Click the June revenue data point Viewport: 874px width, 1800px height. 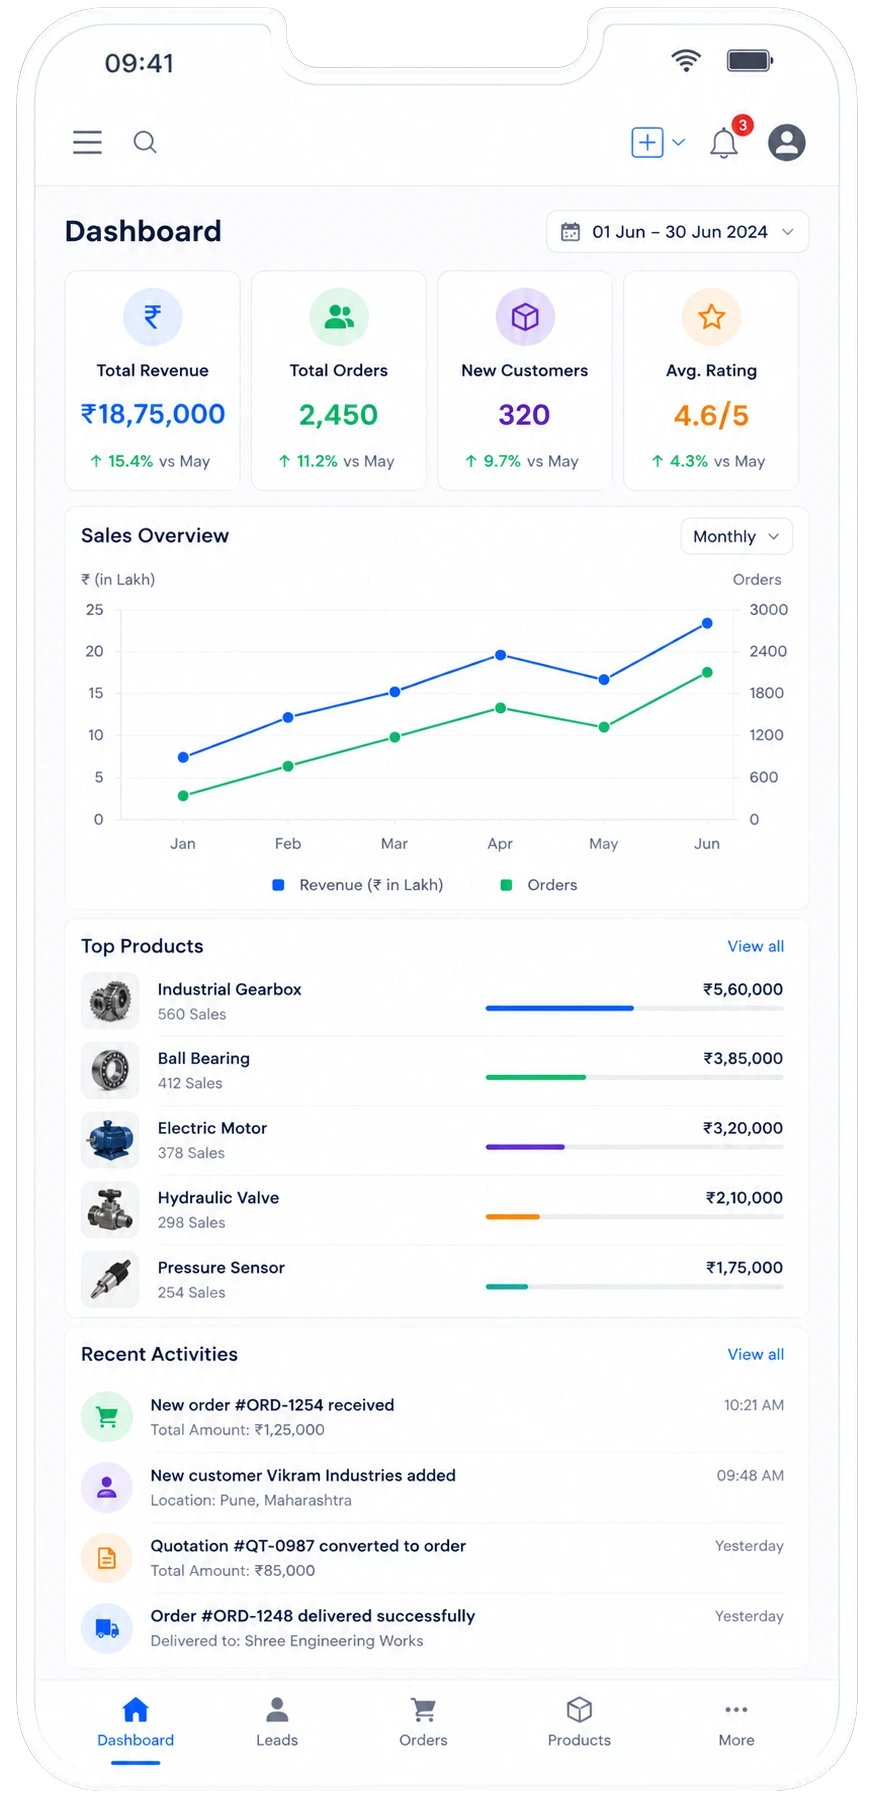707,623
